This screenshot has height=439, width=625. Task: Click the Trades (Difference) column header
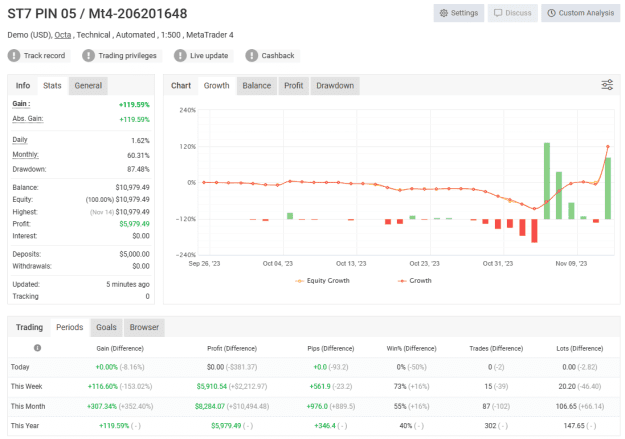click(496, 348)
